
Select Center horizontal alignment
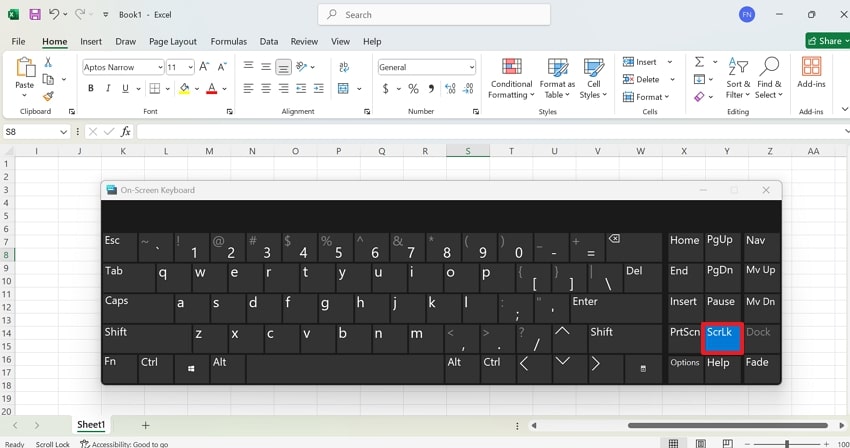[266, 88]
